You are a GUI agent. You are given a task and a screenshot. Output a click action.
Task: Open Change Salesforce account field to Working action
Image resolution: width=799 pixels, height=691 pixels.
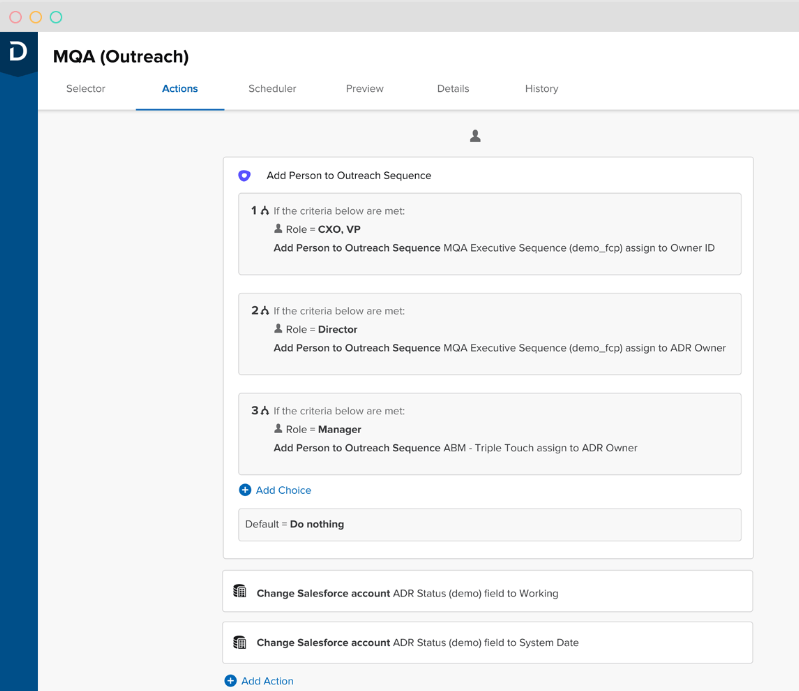(488, 591)
